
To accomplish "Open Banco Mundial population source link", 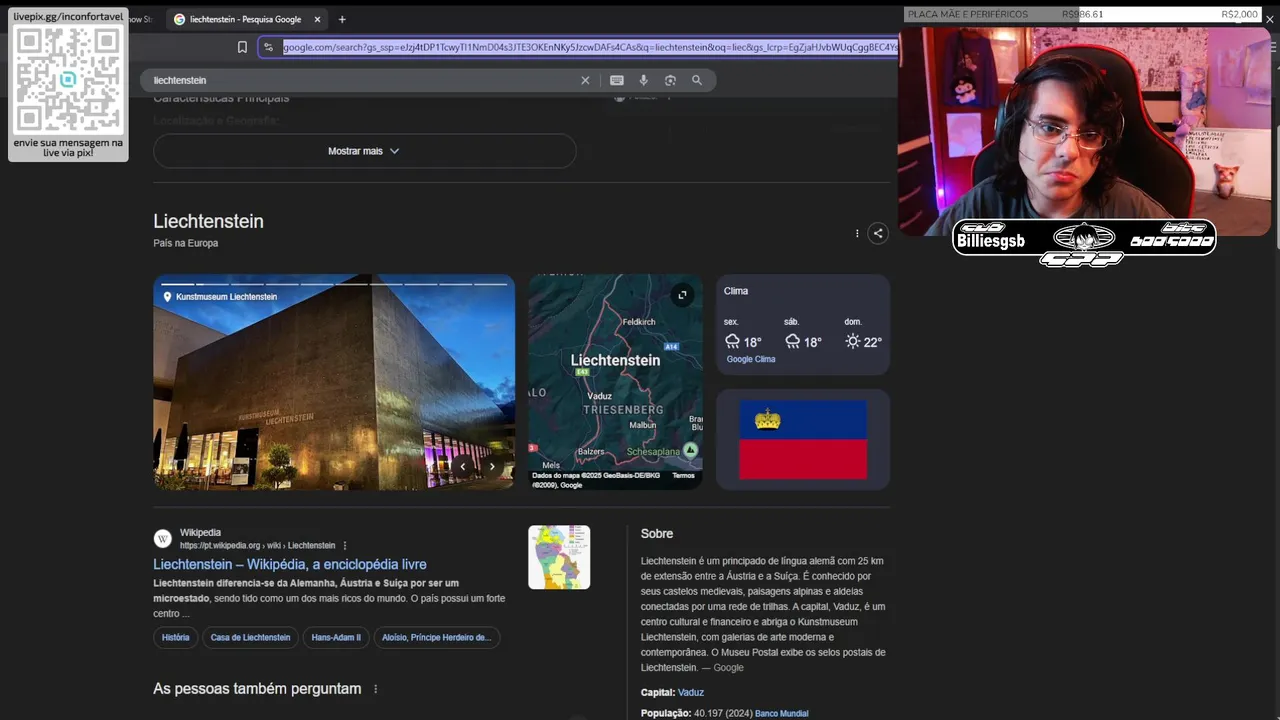I will pyautogui.click(x=781, y=713).
